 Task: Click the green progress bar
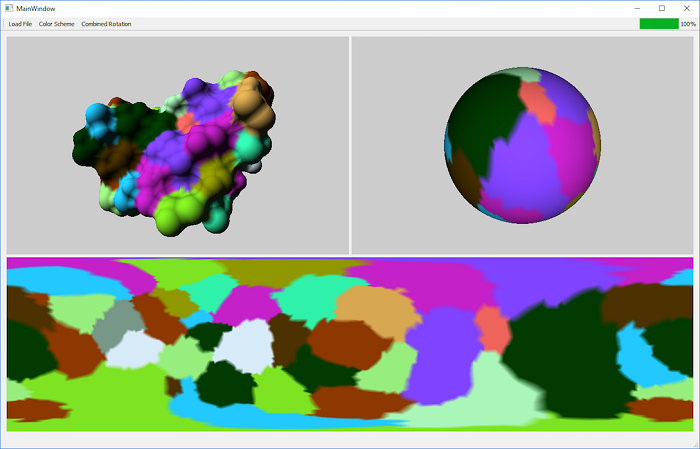(x=659, y=24)
